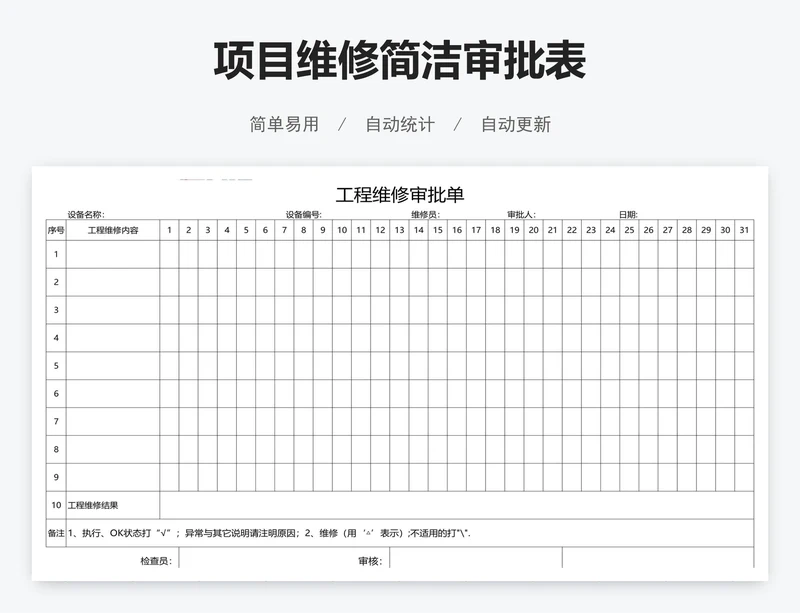This screenshot has width=800, height=613.
Task: Select day column header 15
Action: tap(438, 230)
